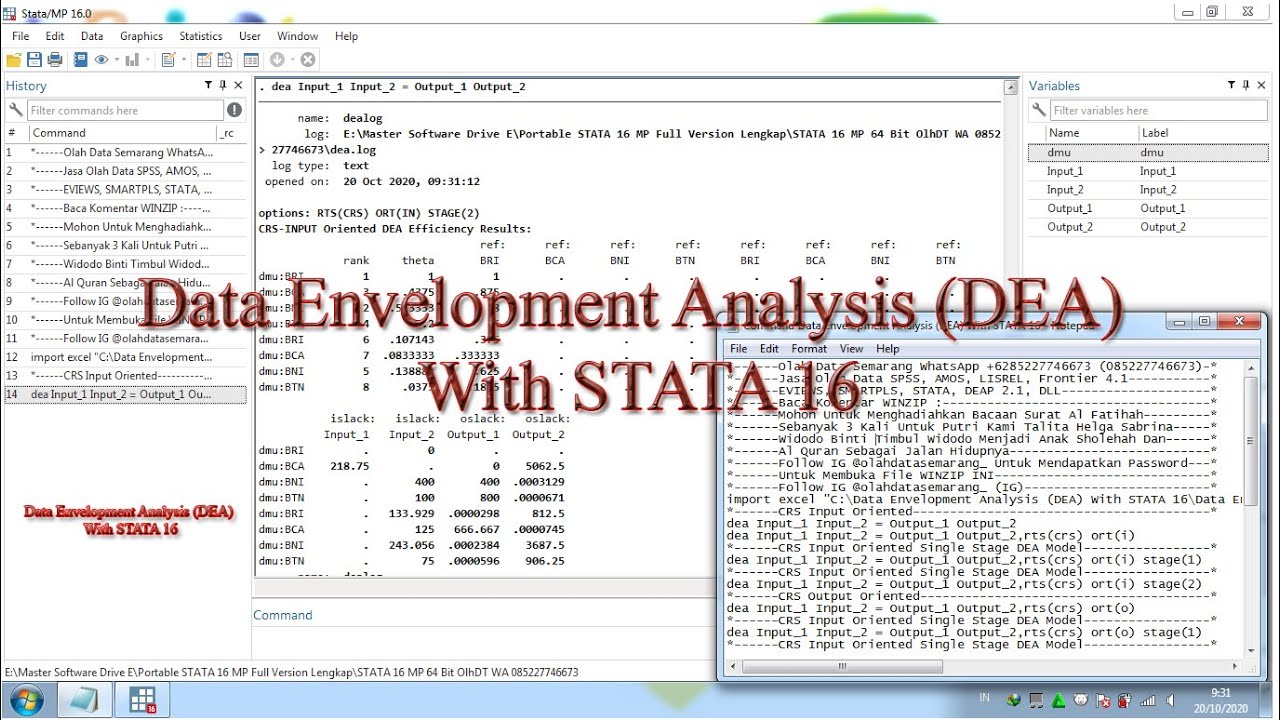
Task: Click the Break (X) toolbar icon
Action: tap(308, 60)
